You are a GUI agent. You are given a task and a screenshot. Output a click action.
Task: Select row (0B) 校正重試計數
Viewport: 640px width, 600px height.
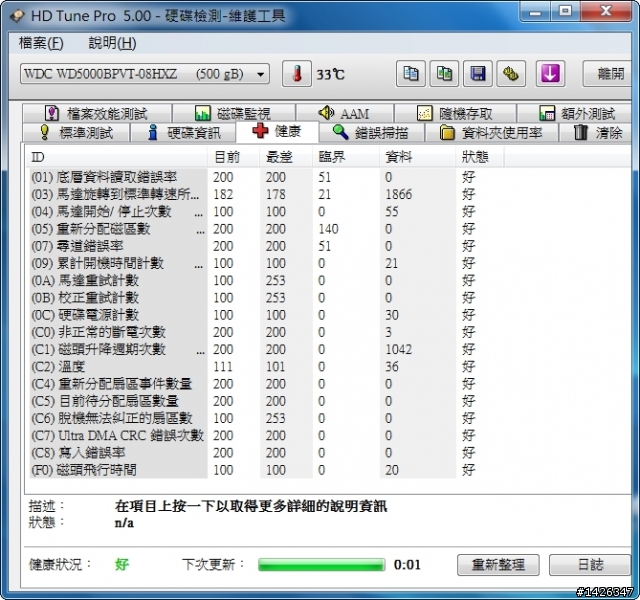(267, 298)
